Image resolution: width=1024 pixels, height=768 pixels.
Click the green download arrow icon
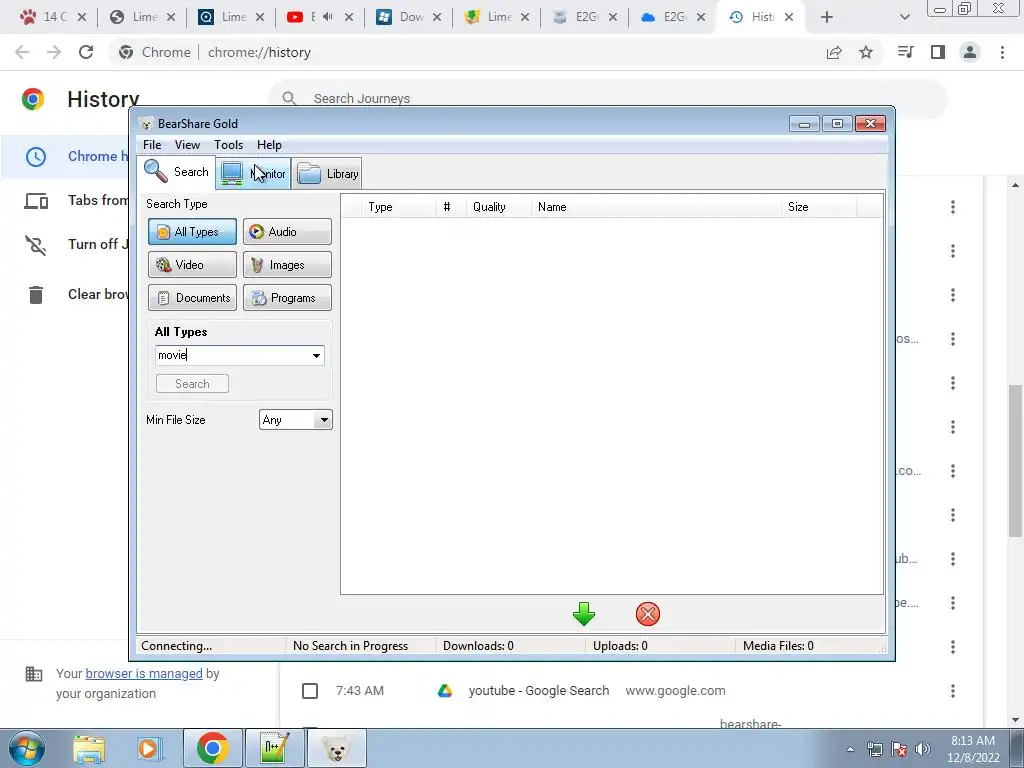(584, 614)
